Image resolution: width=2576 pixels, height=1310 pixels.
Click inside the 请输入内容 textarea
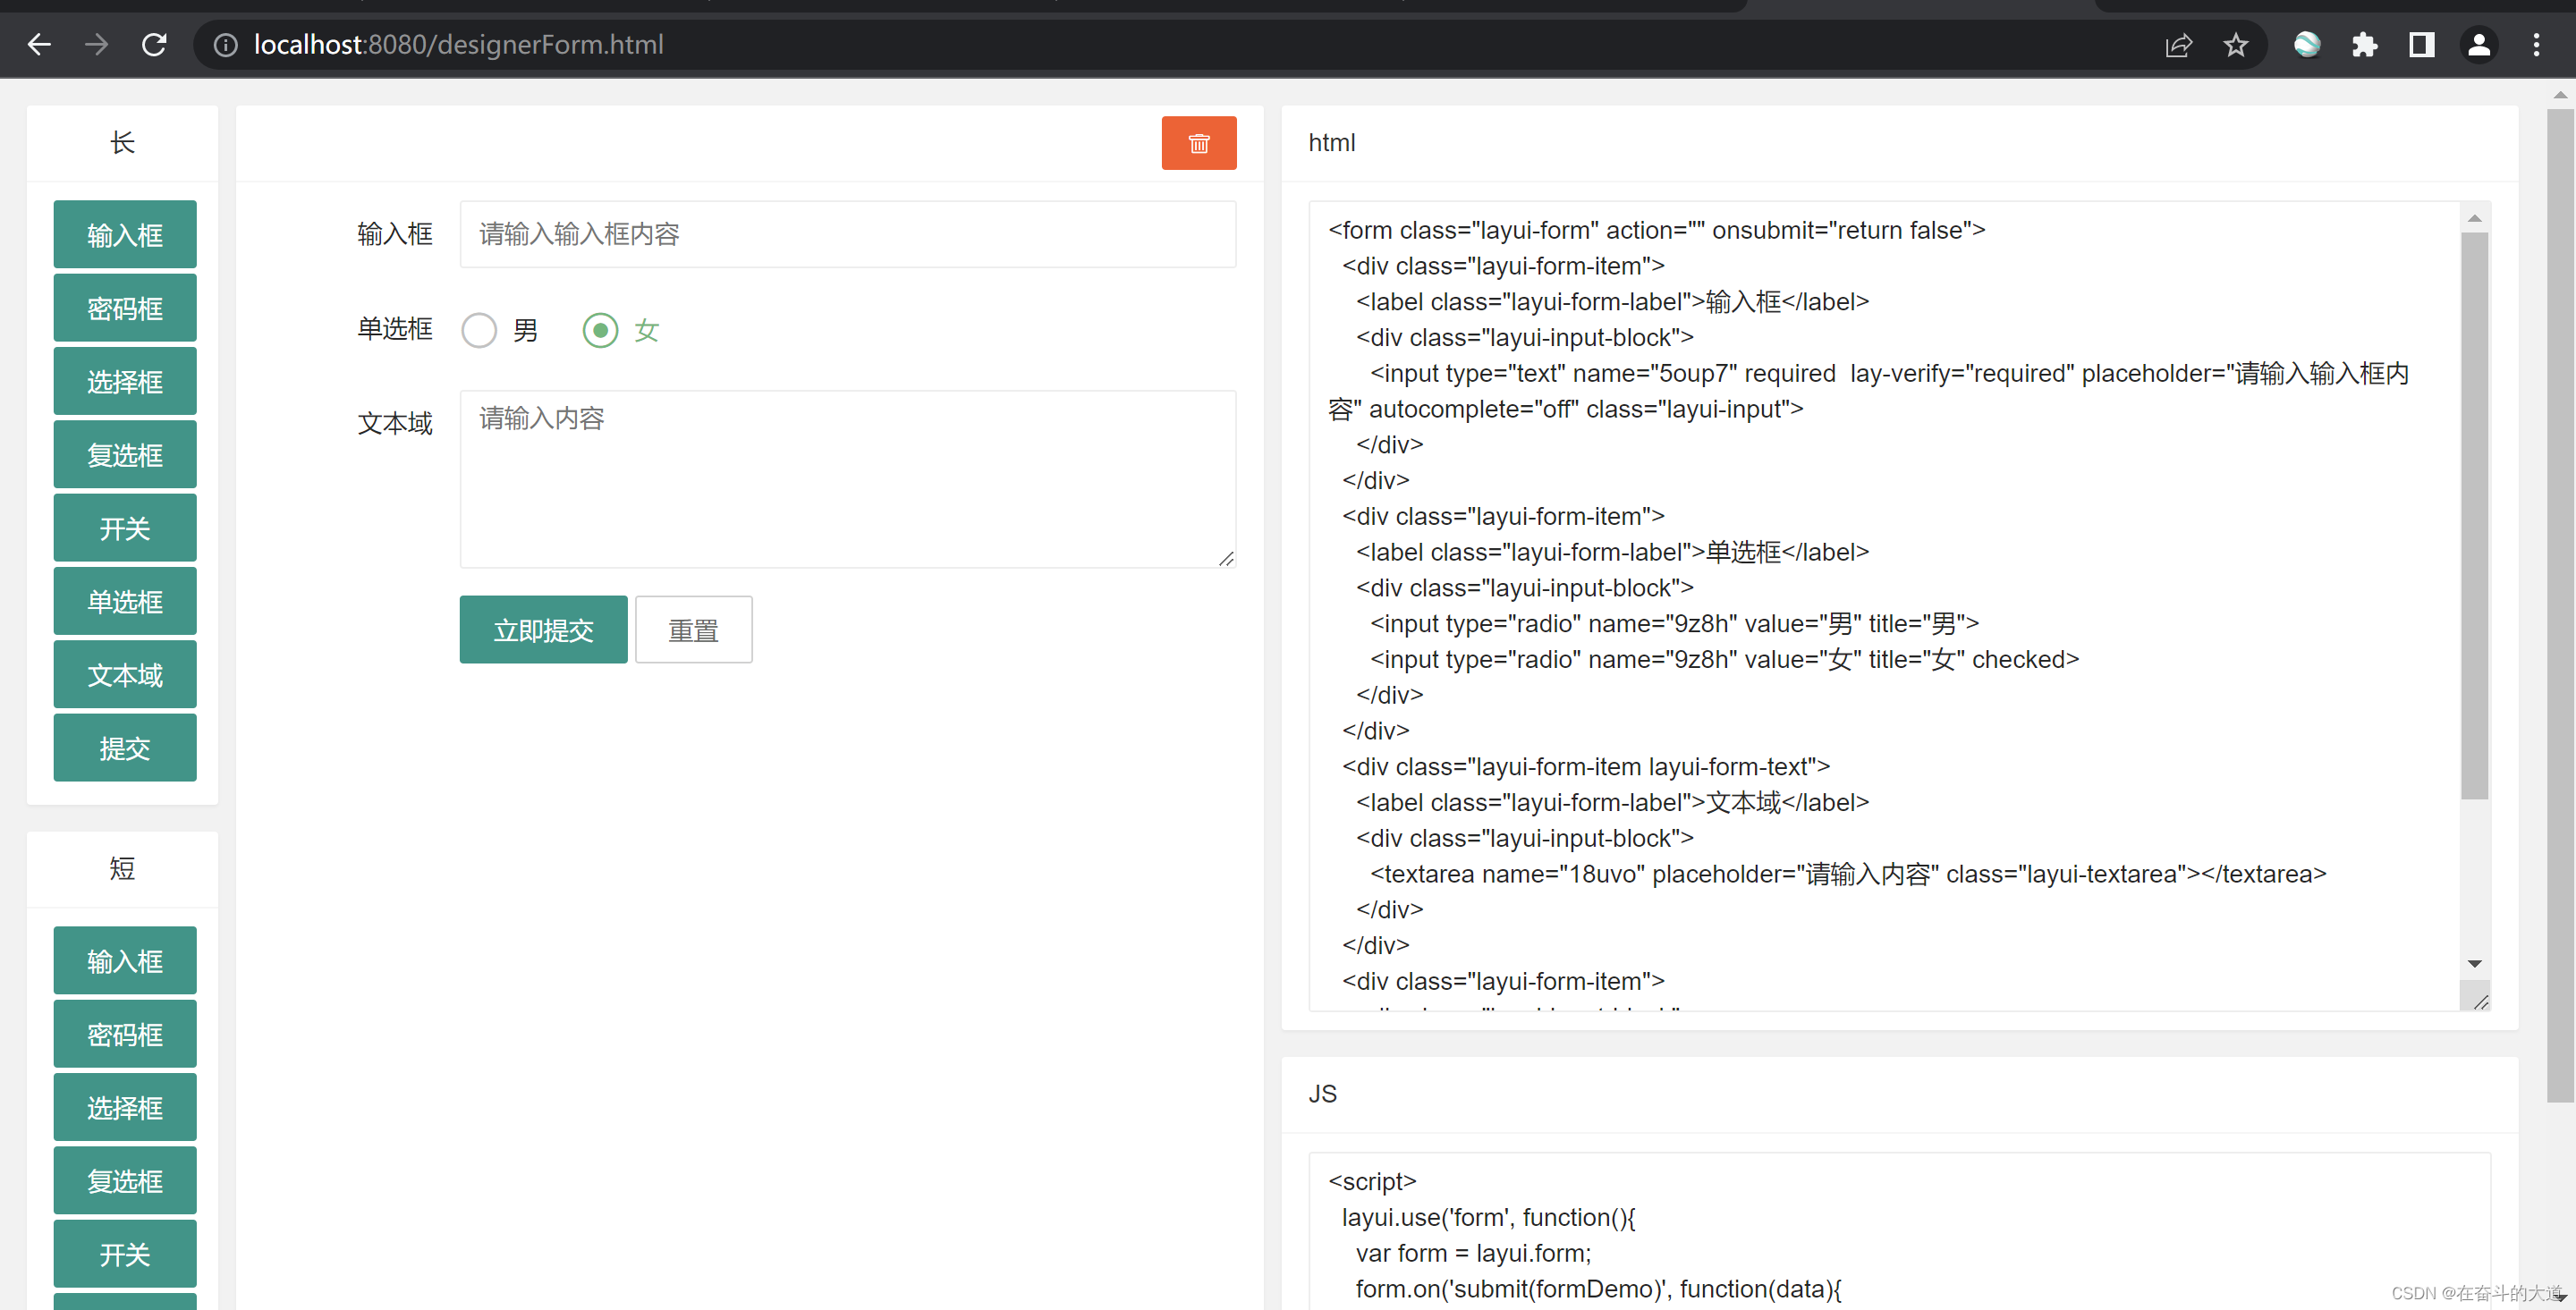click(848, 470)
